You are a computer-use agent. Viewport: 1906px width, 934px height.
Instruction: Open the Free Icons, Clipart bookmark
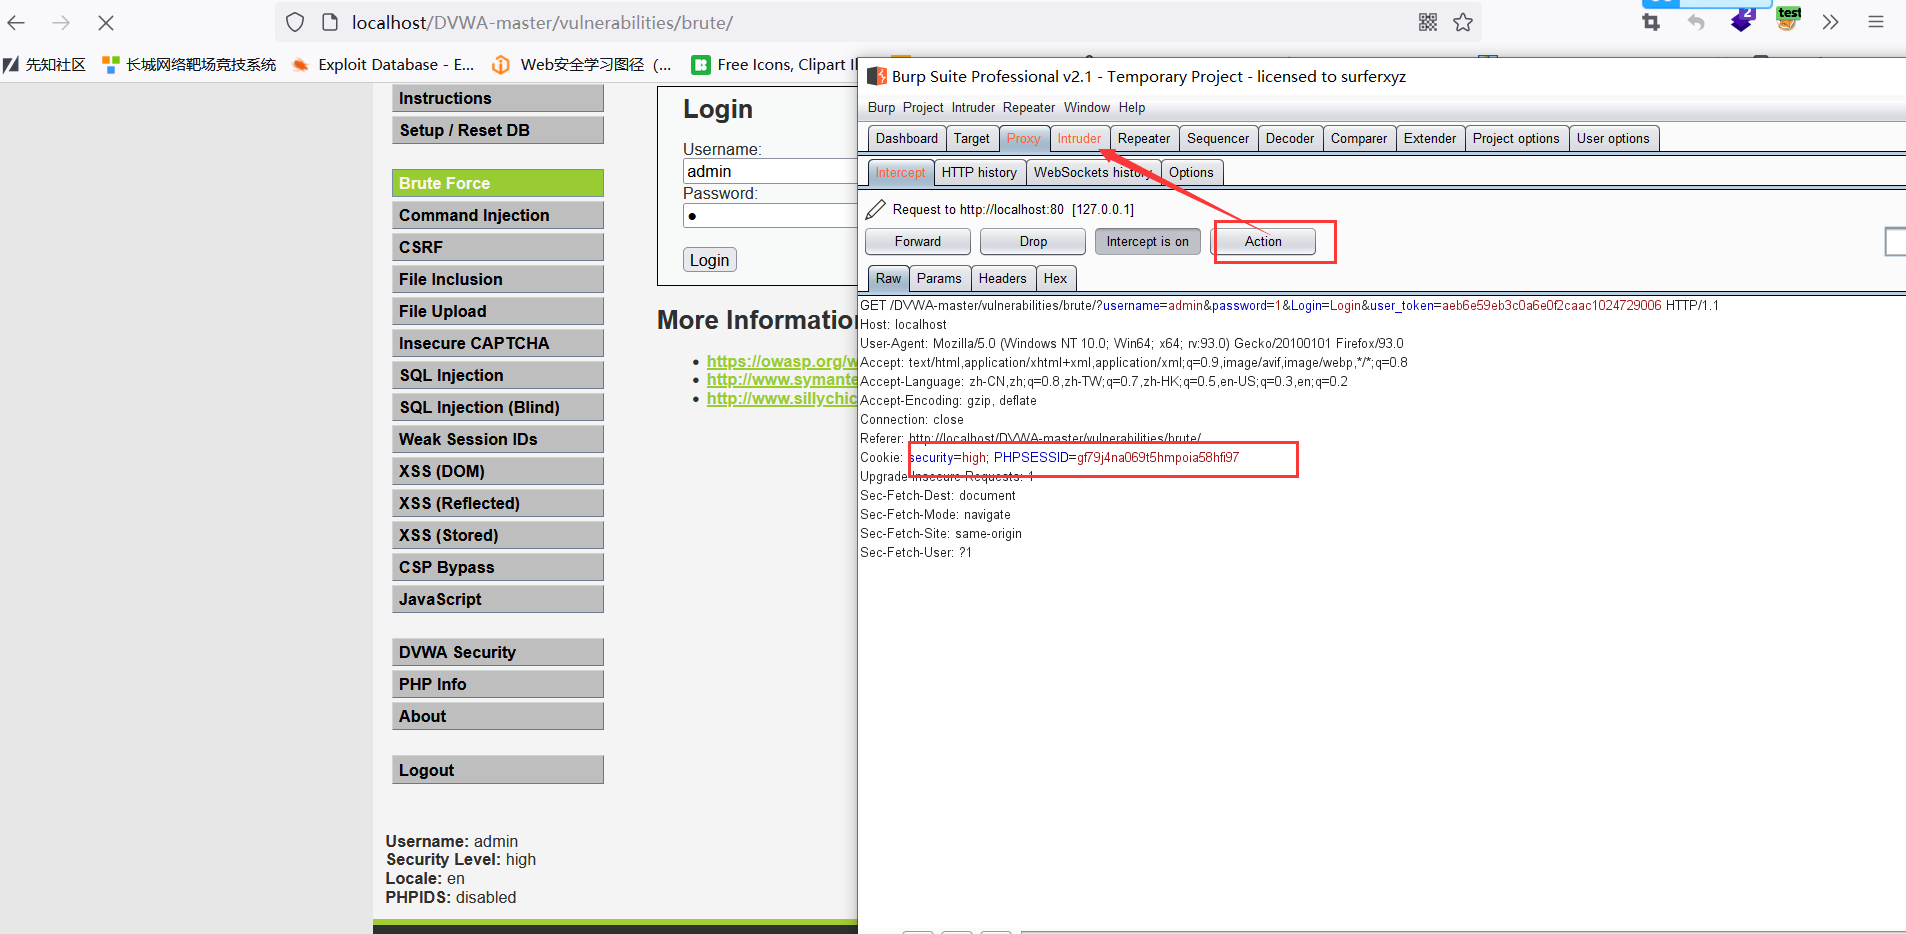click(x=775, y=65)
